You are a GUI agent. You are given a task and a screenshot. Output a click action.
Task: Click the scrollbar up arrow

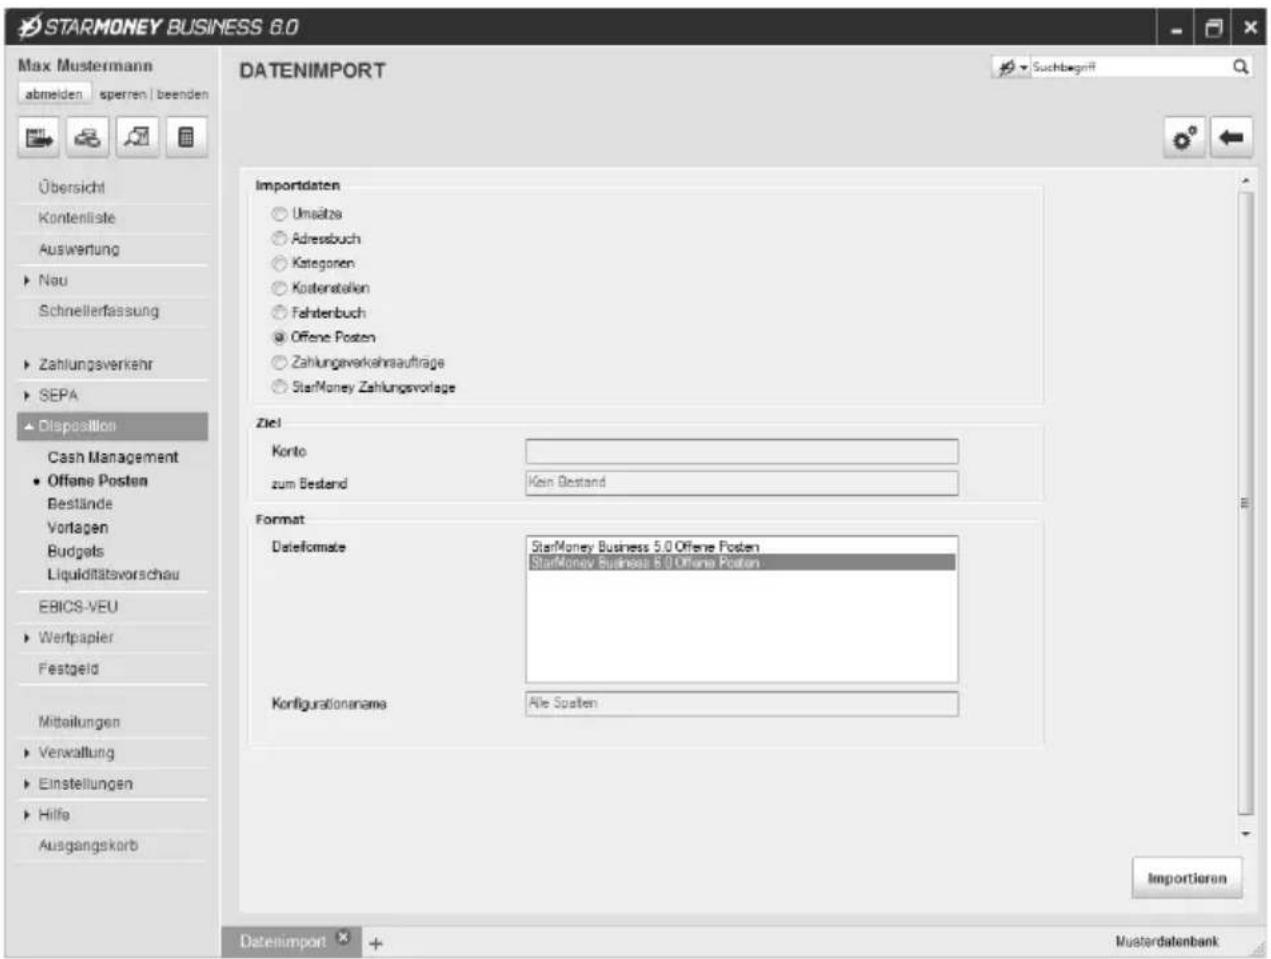pos(1245,182)
